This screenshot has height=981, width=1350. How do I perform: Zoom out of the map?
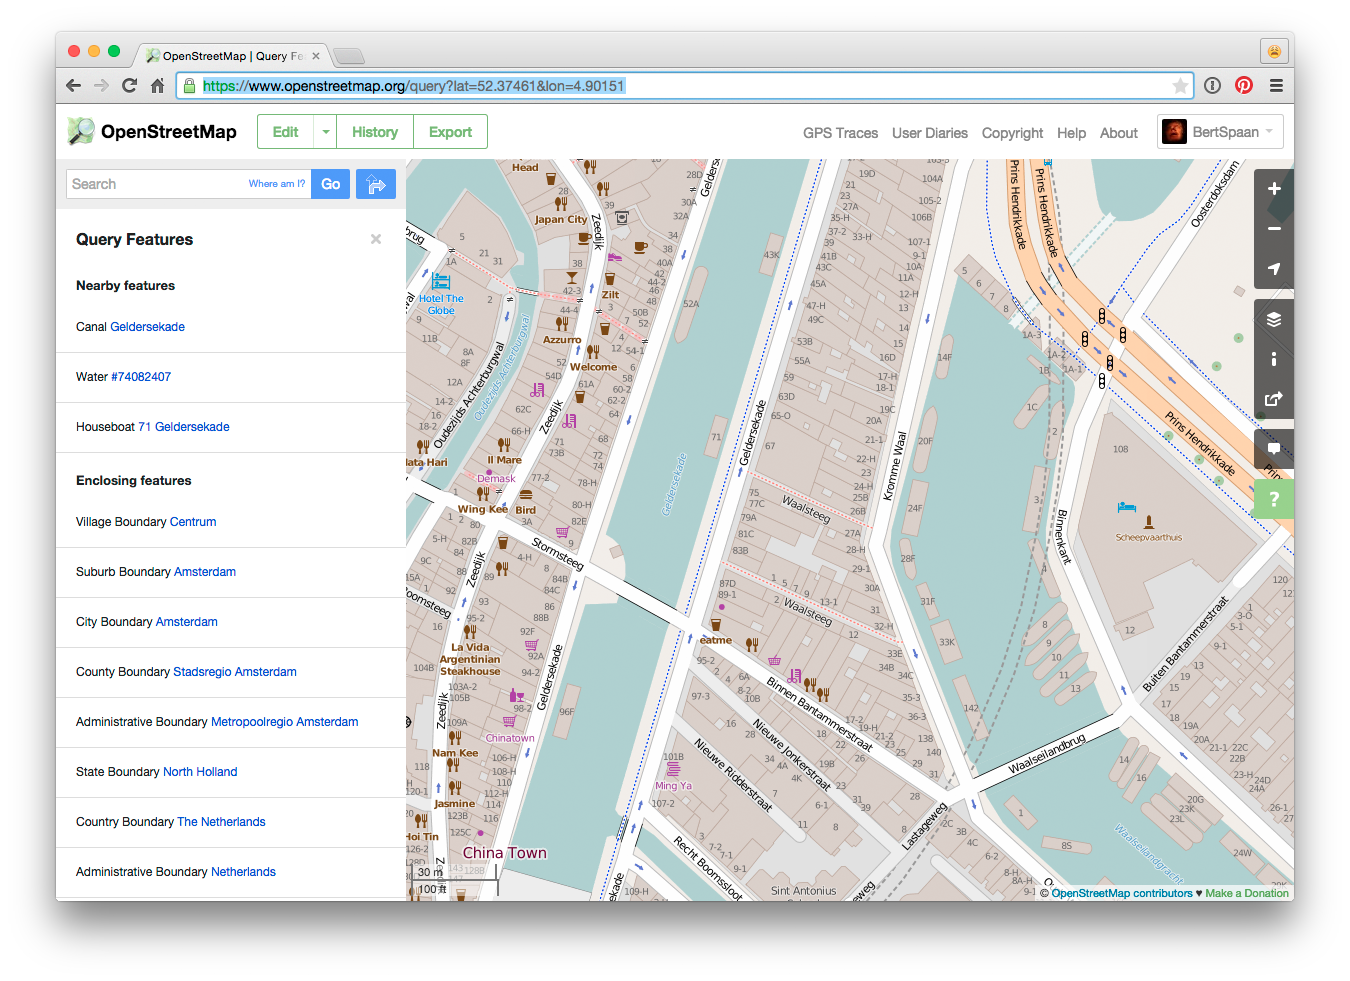pyautogui.click(x=1274, y=228)
